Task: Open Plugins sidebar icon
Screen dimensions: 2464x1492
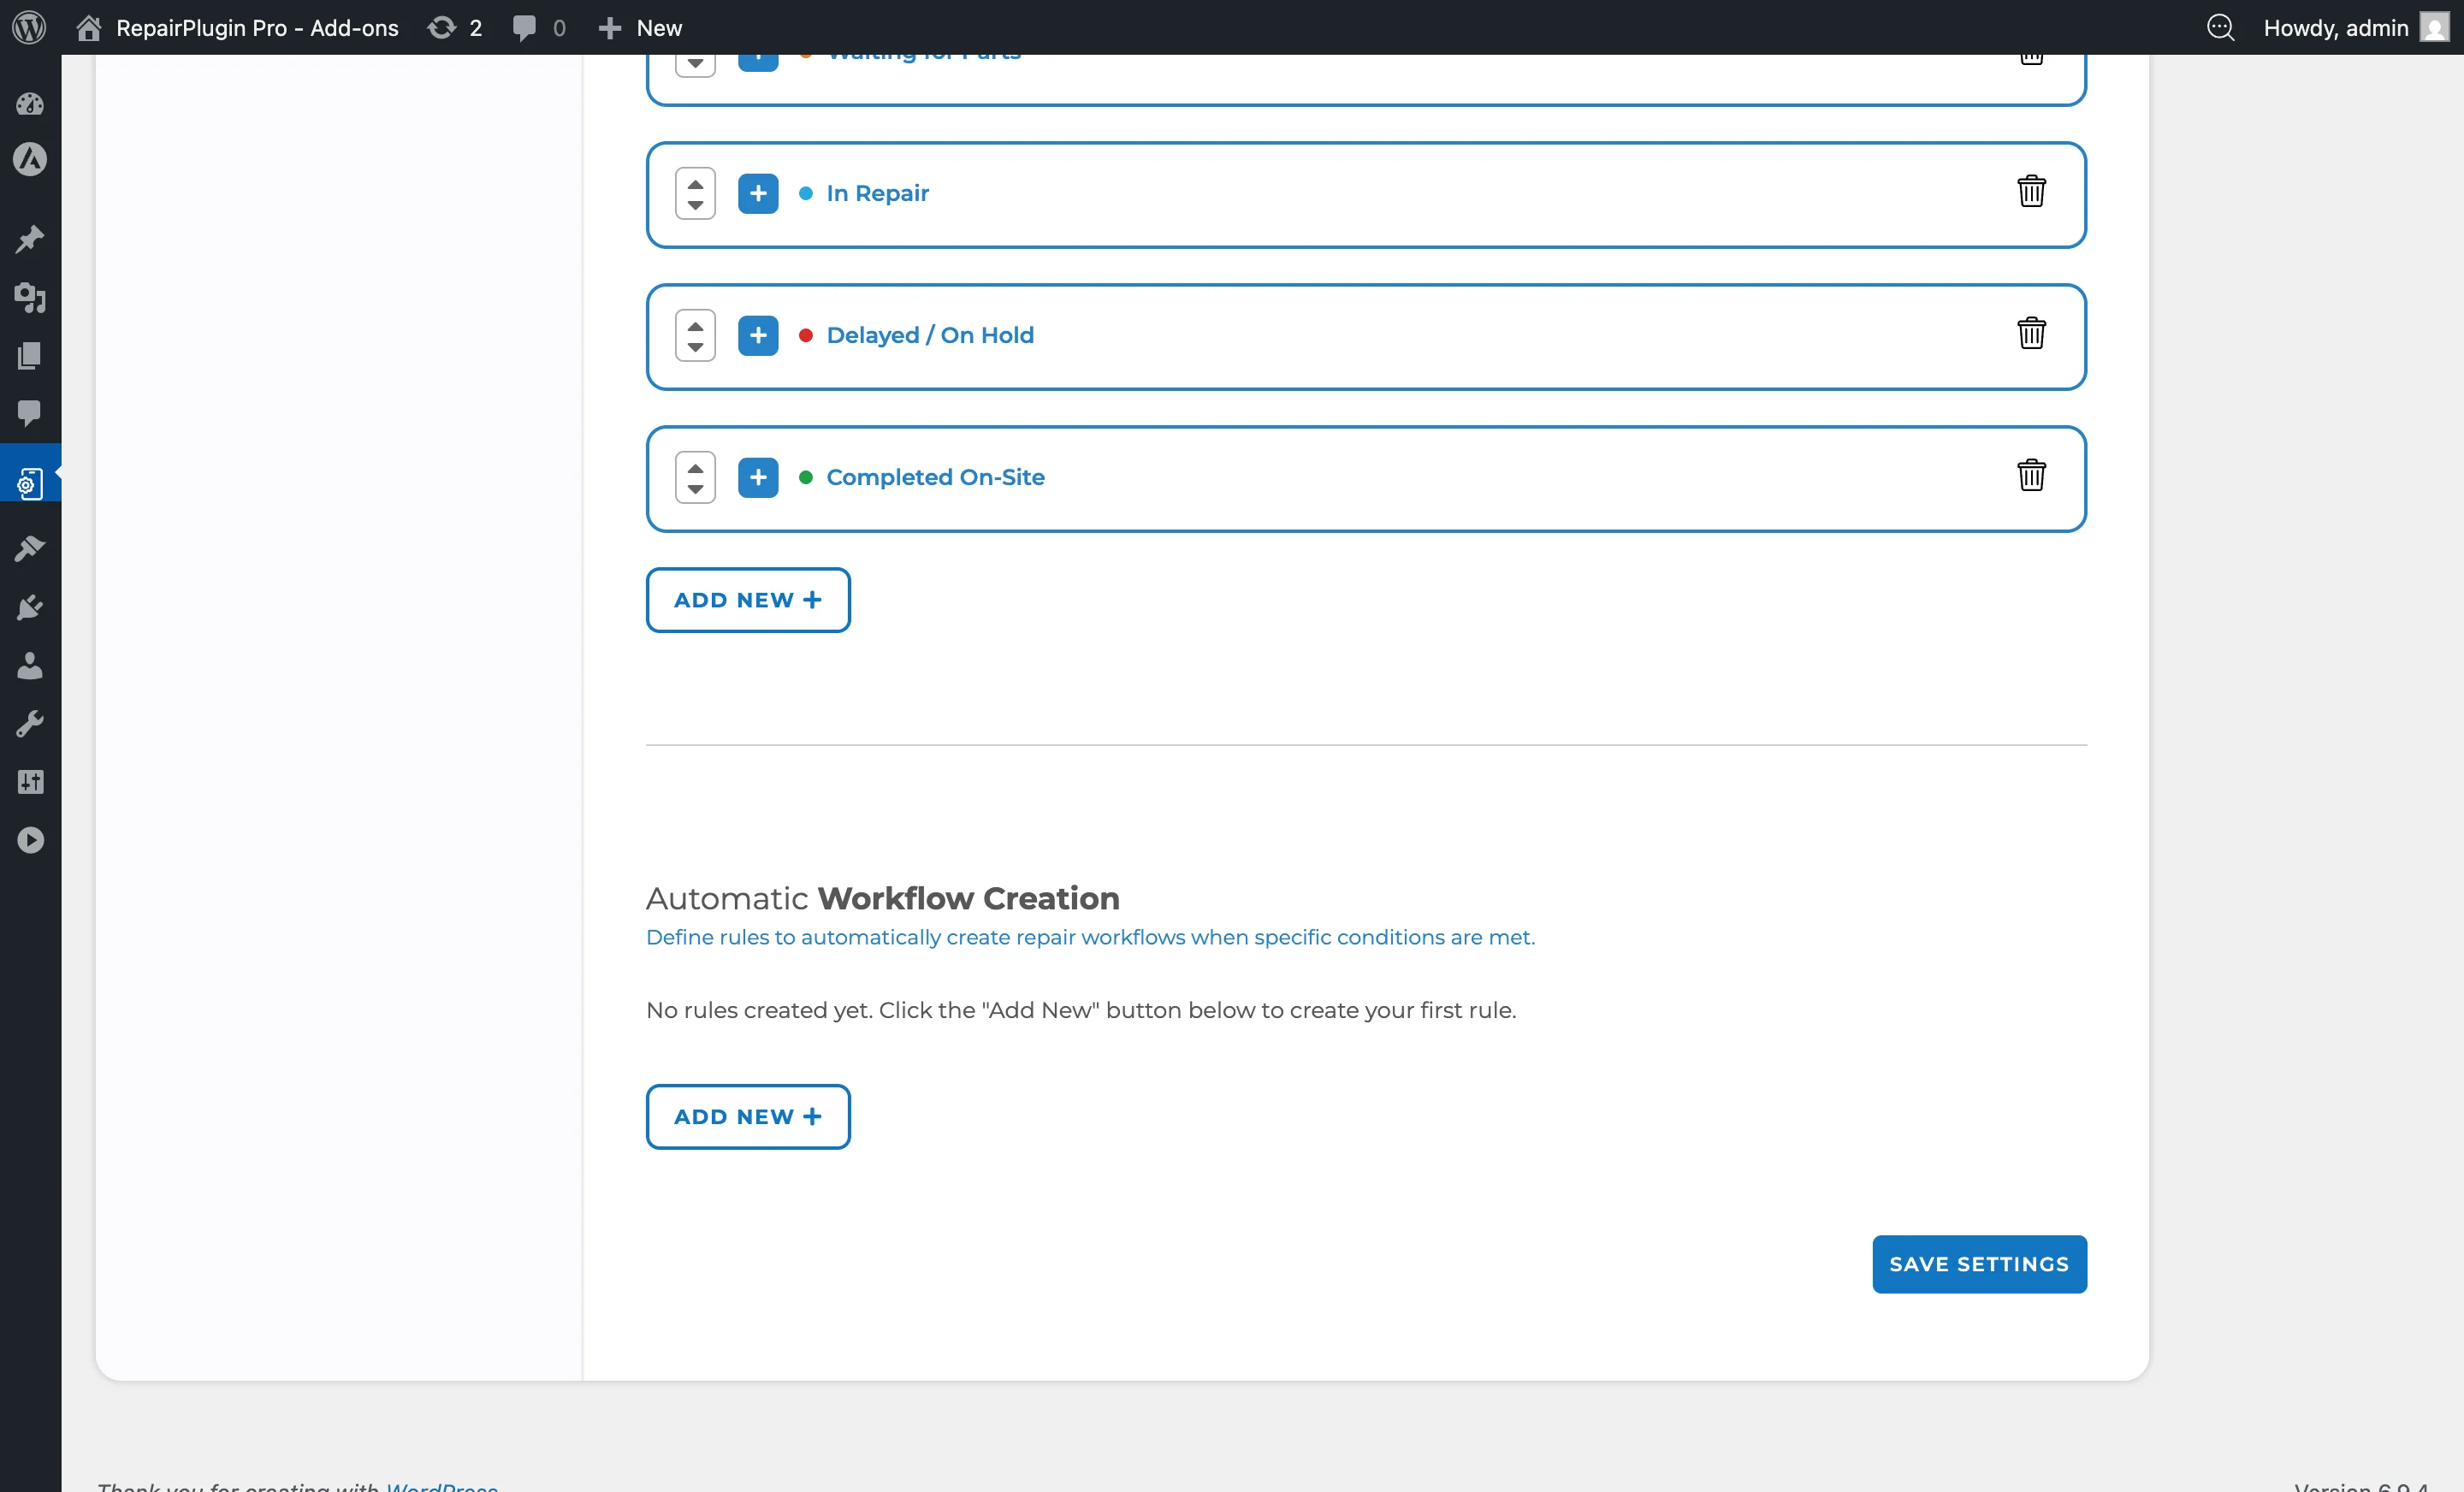Action: 30,607
